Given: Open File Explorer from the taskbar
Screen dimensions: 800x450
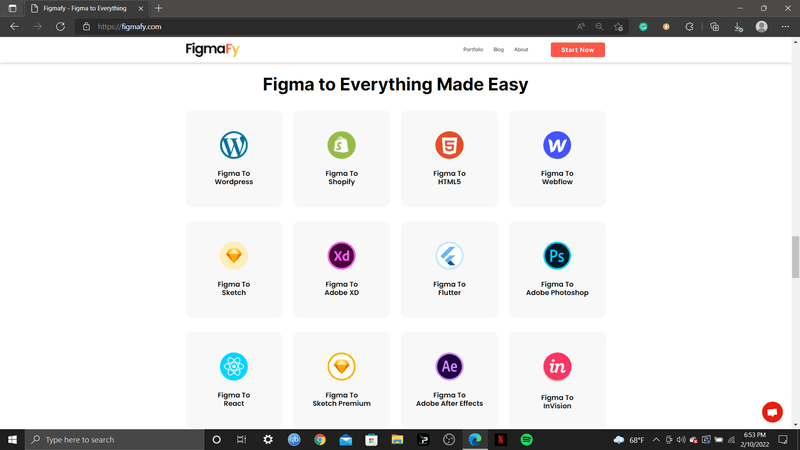Looking at the screenshot, I should tap(397, 439).
